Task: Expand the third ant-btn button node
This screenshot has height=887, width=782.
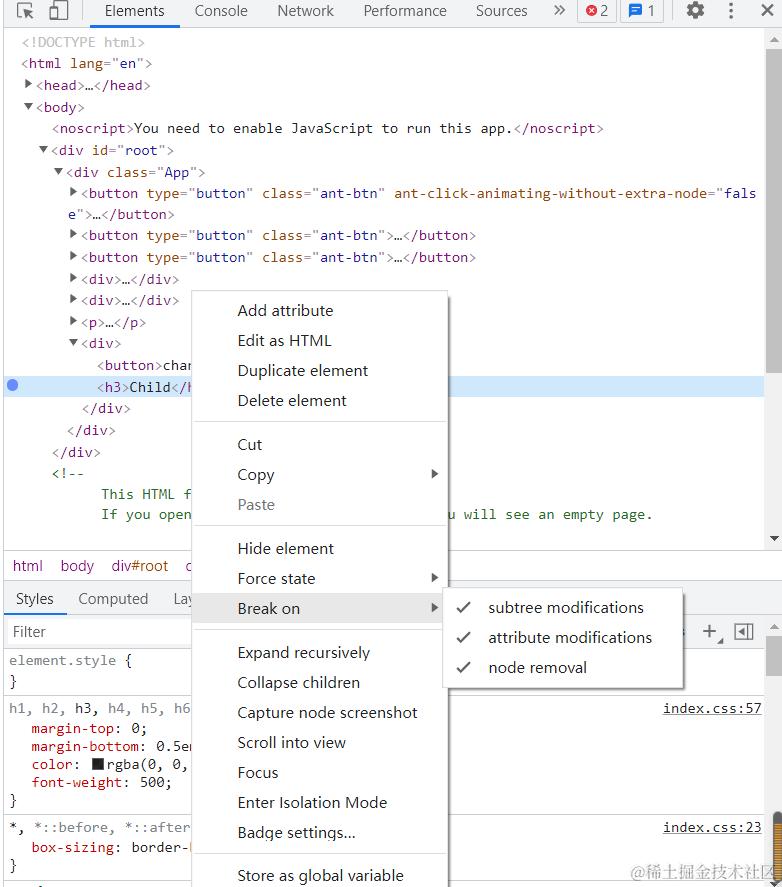Action: click(x=73, y=256)
